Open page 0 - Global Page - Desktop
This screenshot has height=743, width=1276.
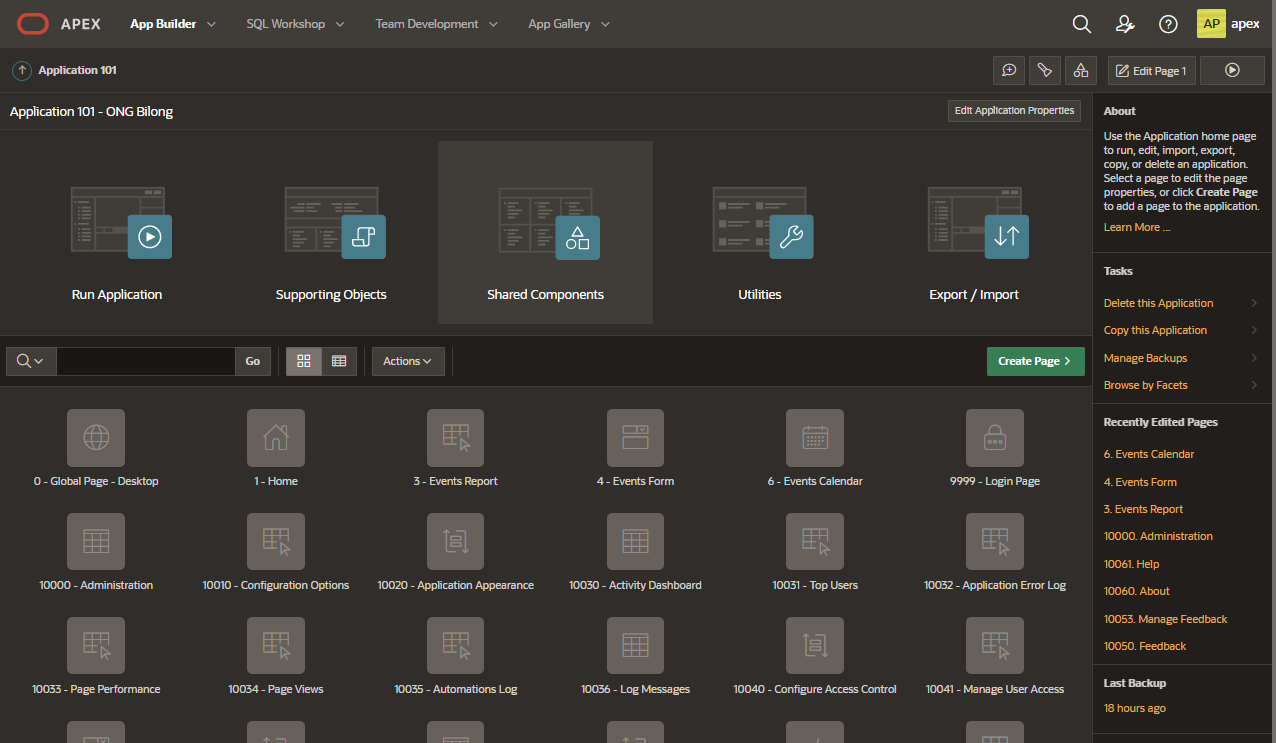[96, 438]
